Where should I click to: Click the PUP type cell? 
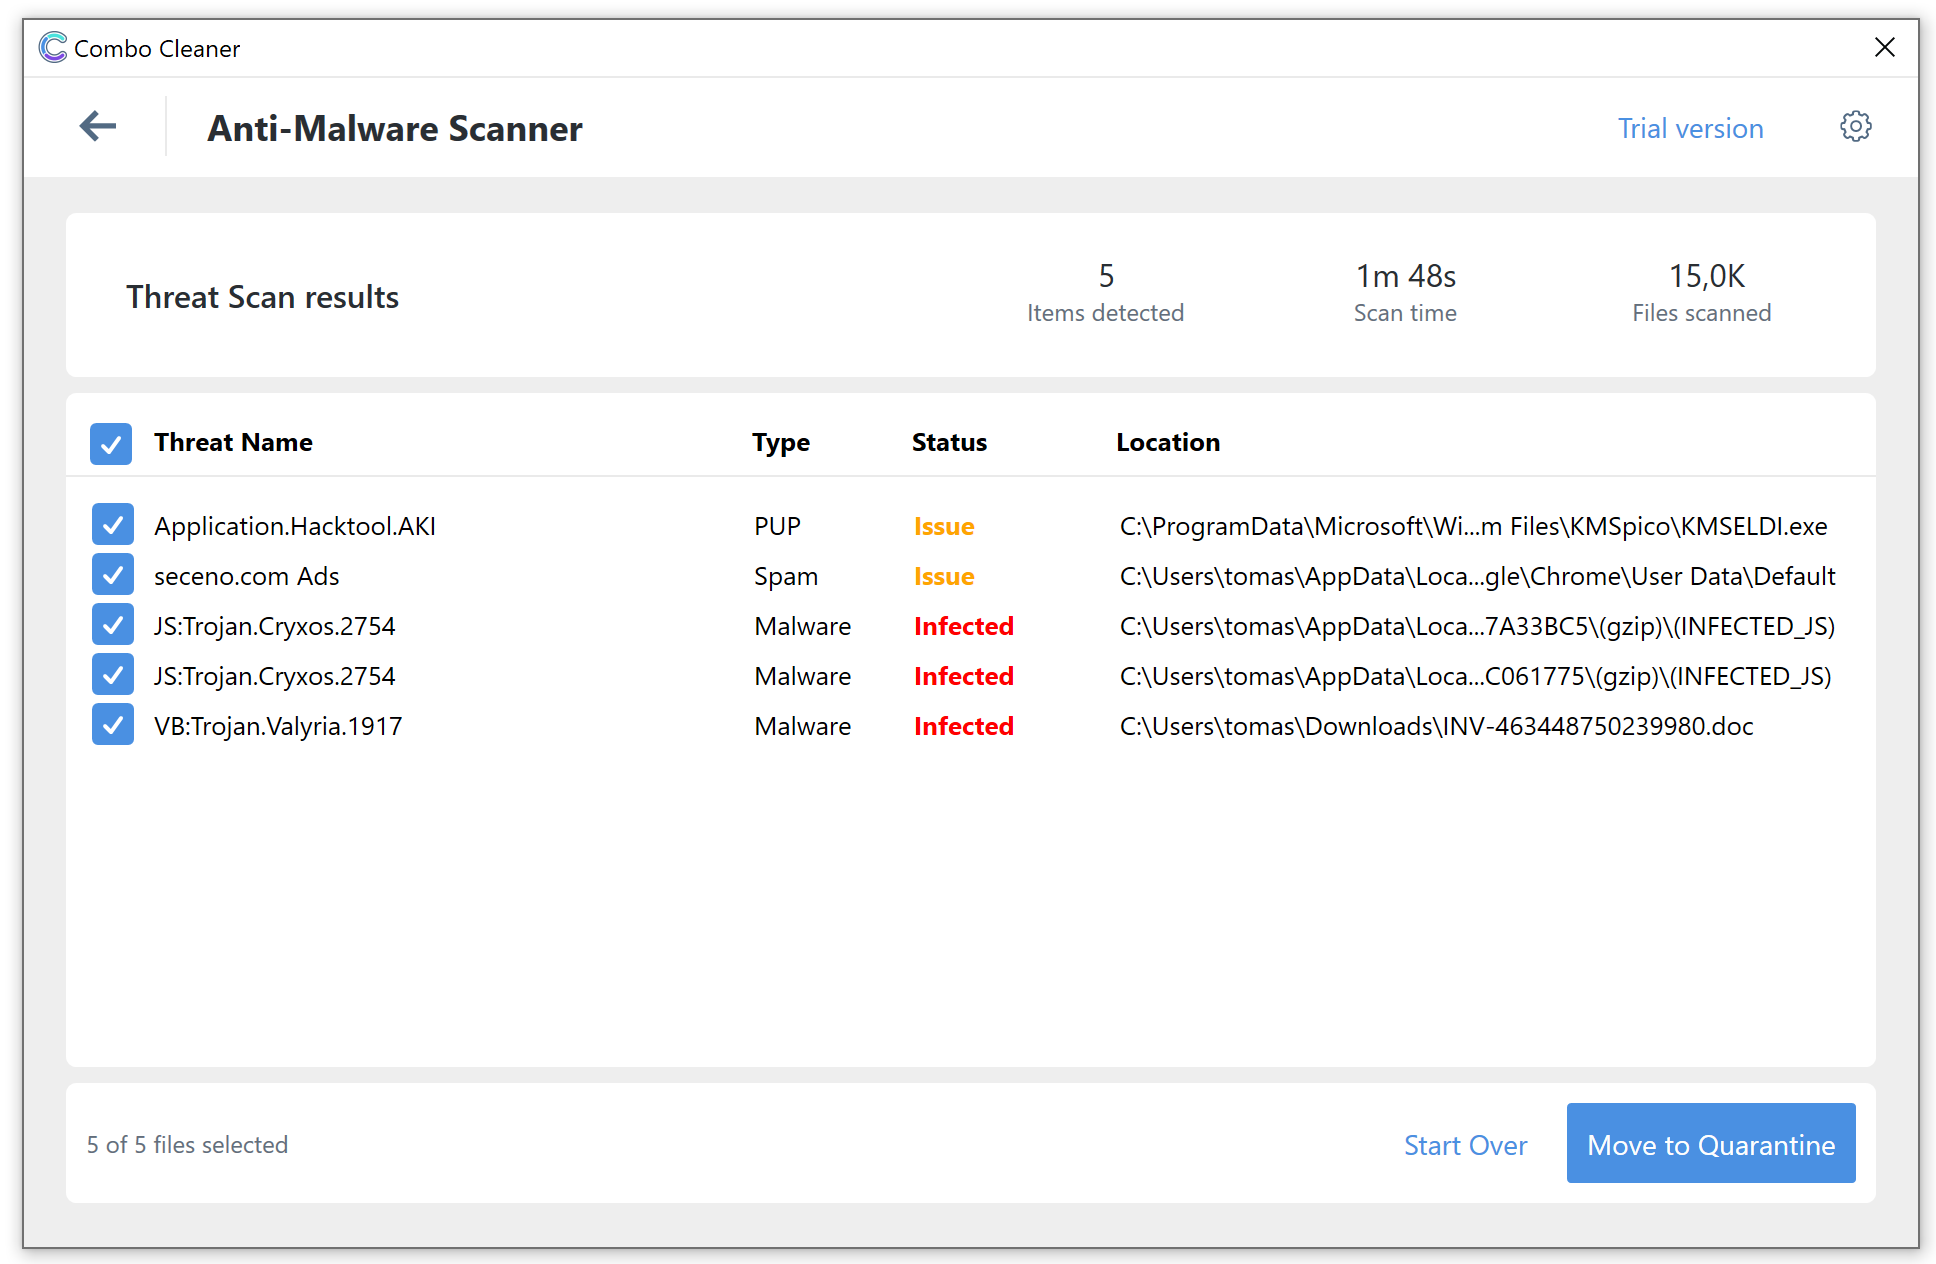coord(778,526)
